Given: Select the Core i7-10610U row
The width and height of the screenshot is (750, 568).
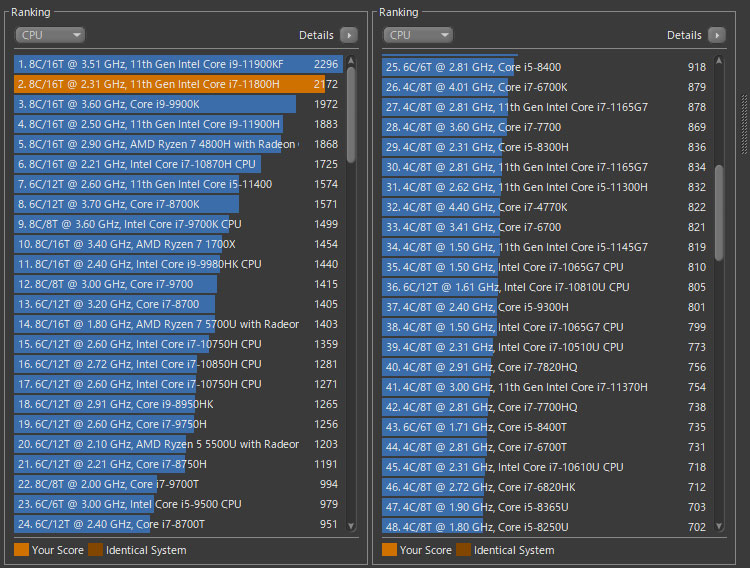Looking at the screenshot, I should pos(546,467).
